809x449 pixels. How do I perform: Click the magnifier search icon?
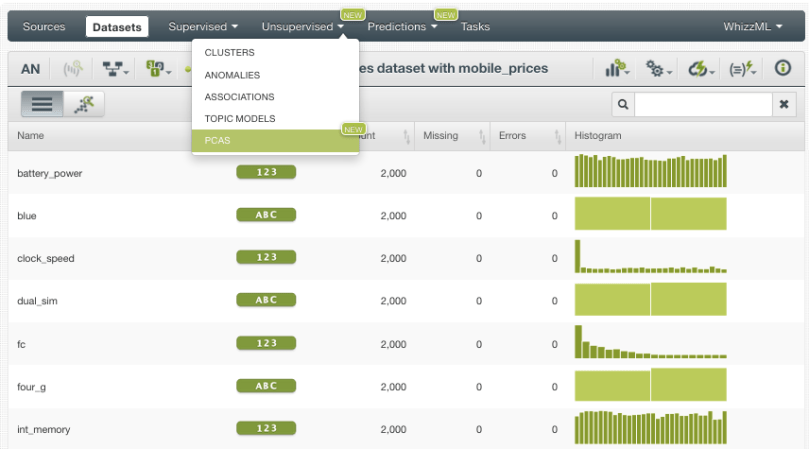point(623,104)
